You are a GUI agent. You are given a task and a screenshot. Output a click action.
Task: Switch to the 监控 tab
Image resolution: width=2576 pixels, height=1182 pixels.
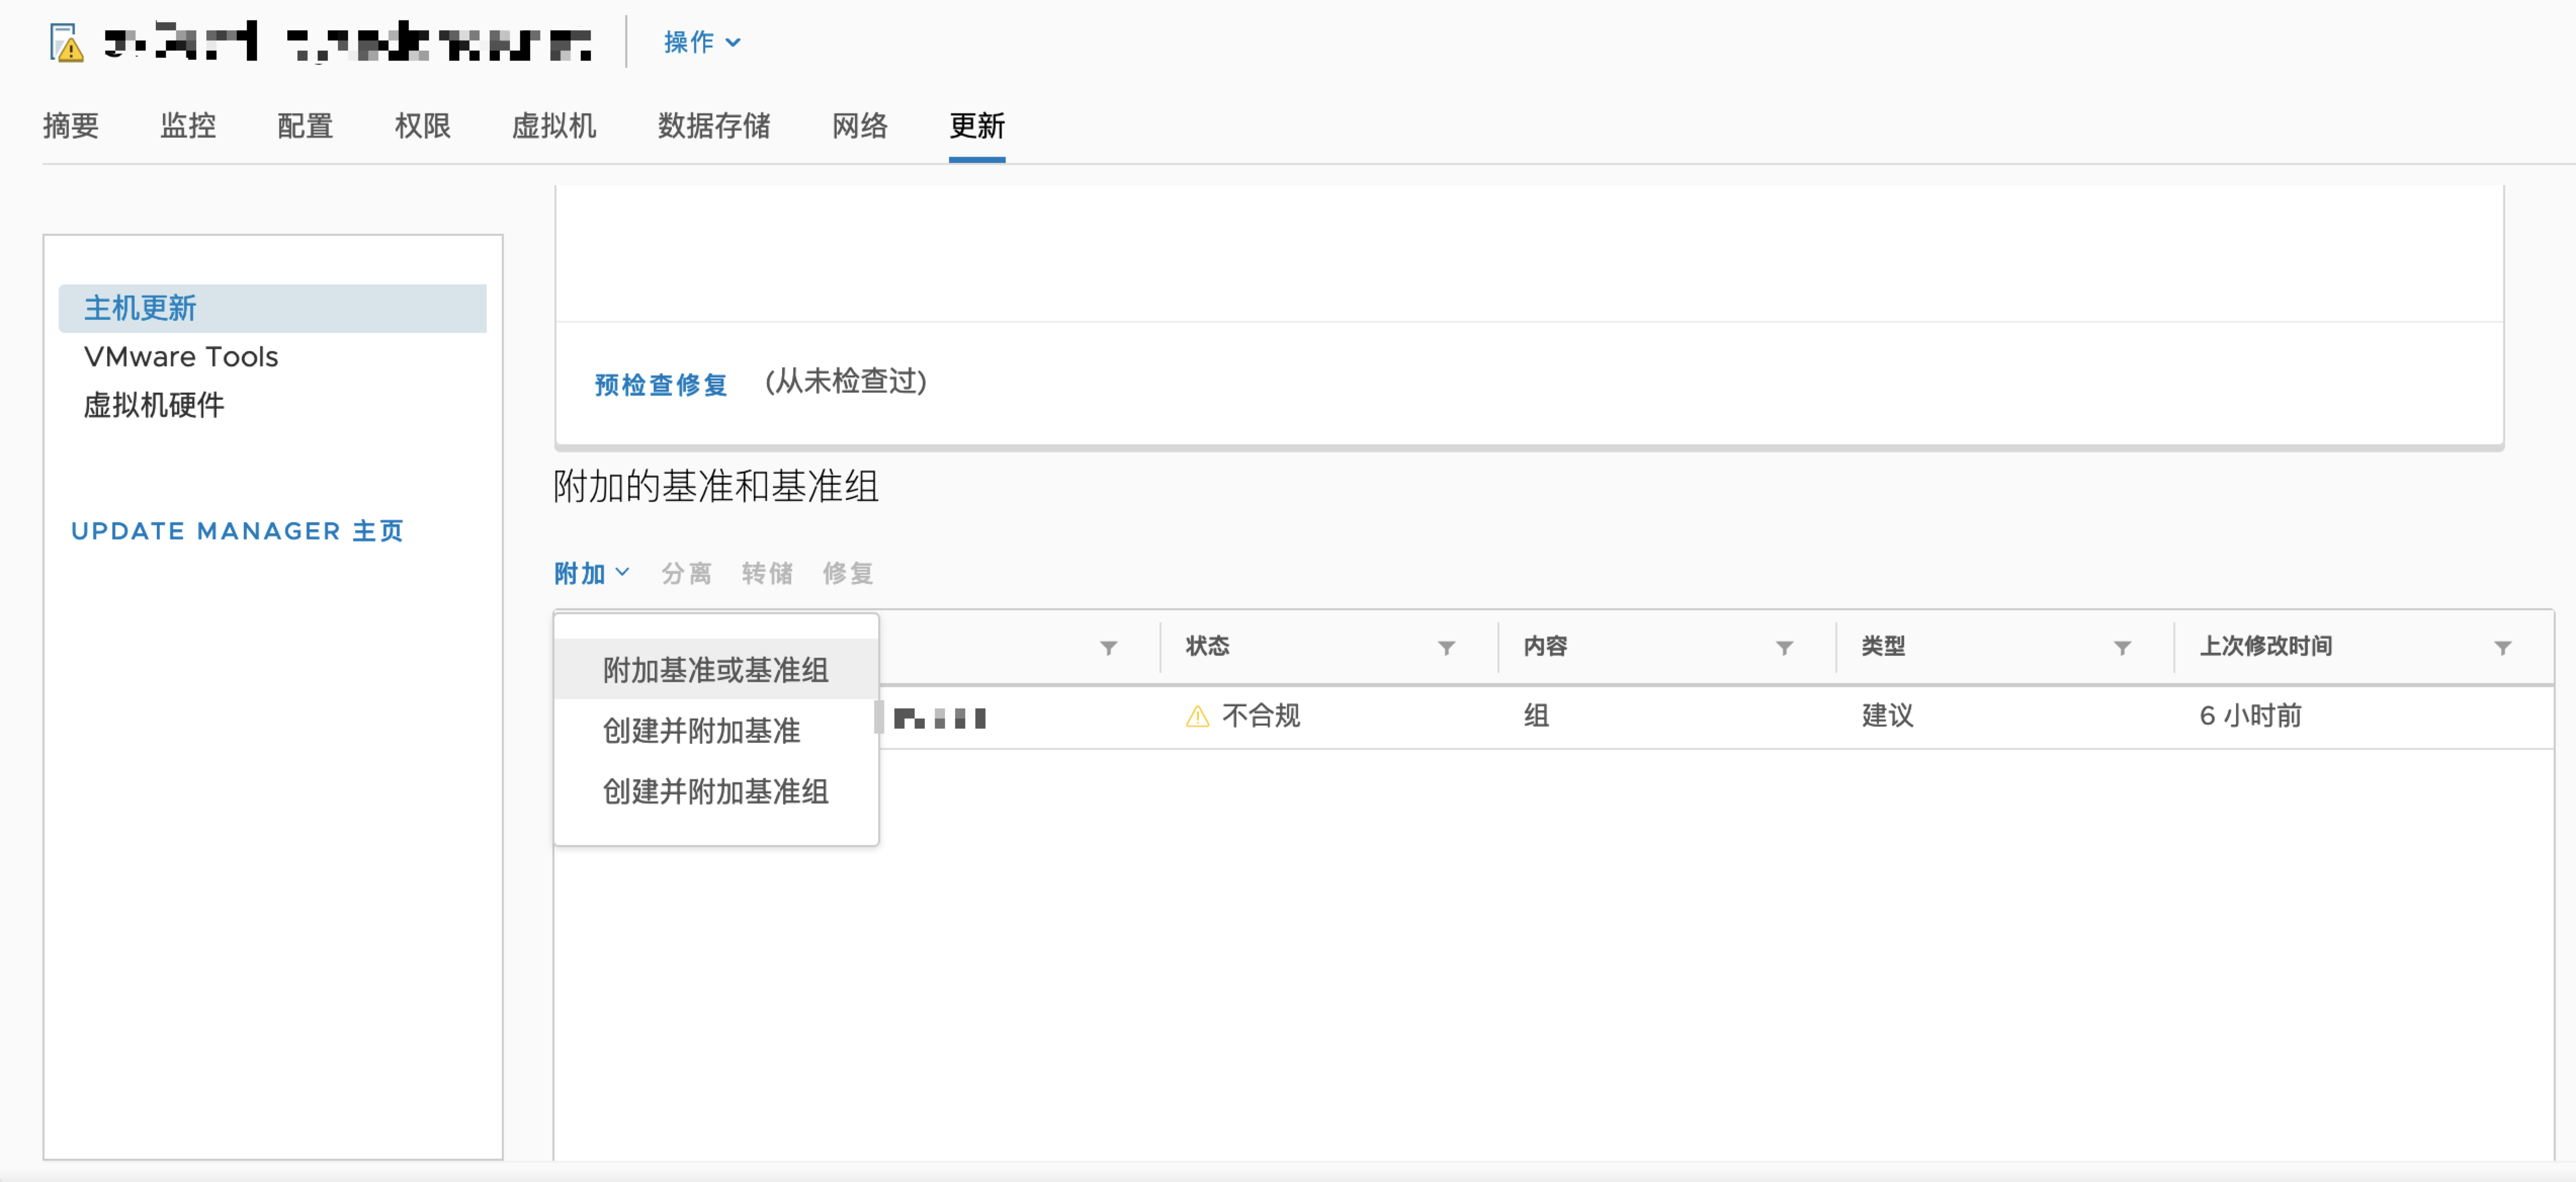coord(188,126)
